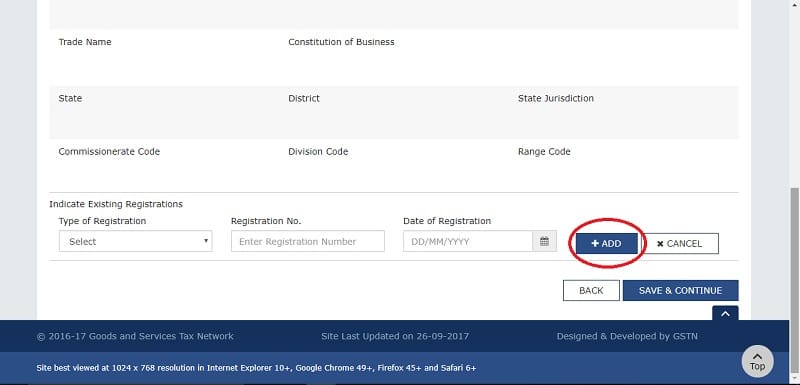Select the 'Constitution of Business' label
Viewport: 800px width, 385px height.
click(x=341, y=42)
